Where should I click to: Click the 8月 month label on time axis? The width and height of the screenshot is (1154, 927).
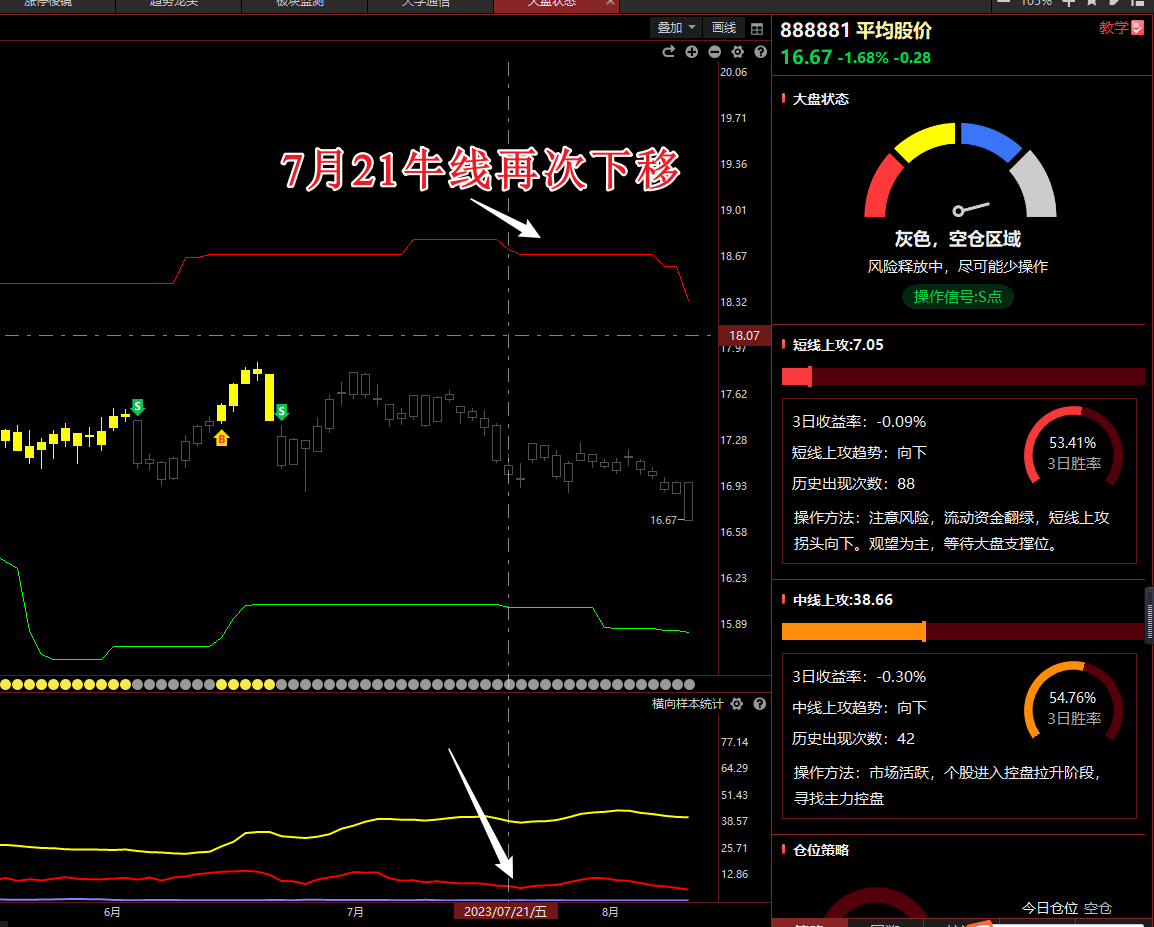[609, 912]
